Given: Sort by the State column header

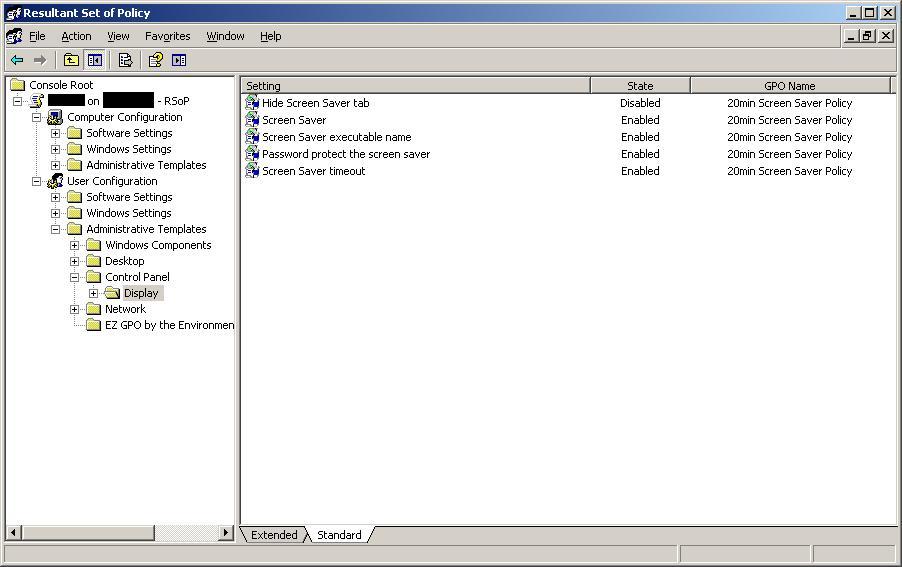Looking at the screenshot, I should pos(640,86).
